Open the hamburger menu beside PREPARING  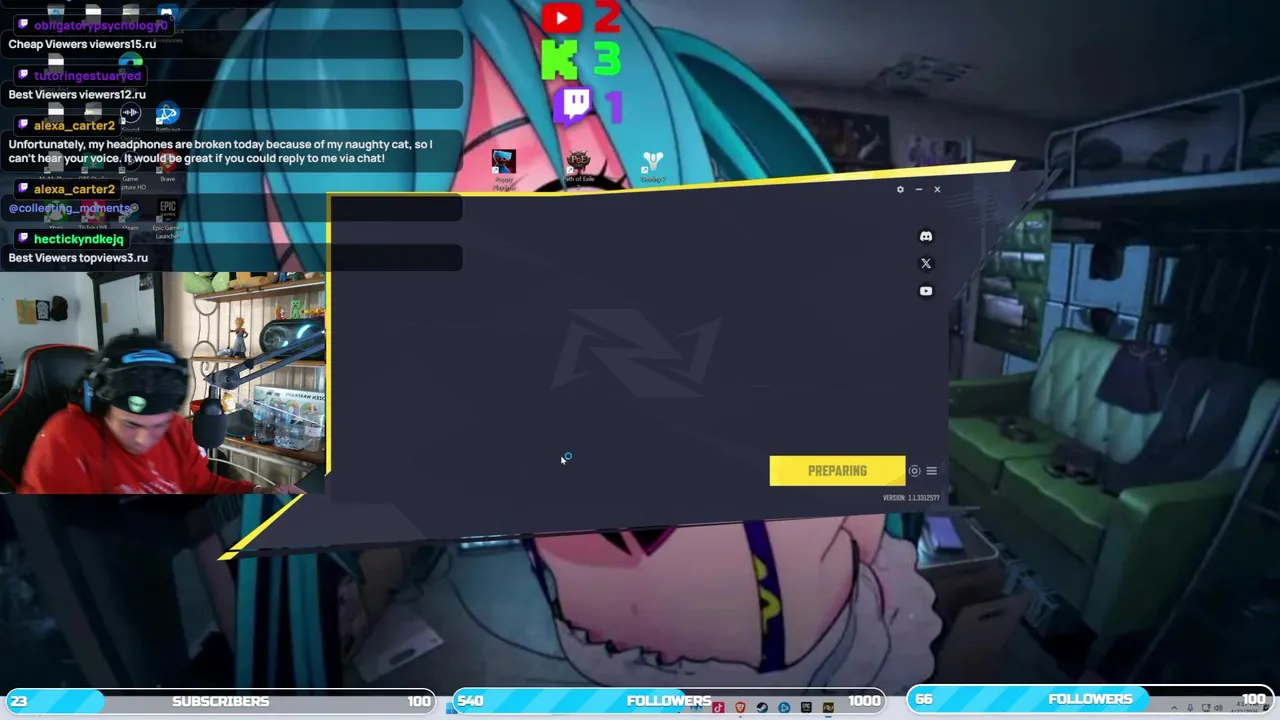[x=931, y=471]
